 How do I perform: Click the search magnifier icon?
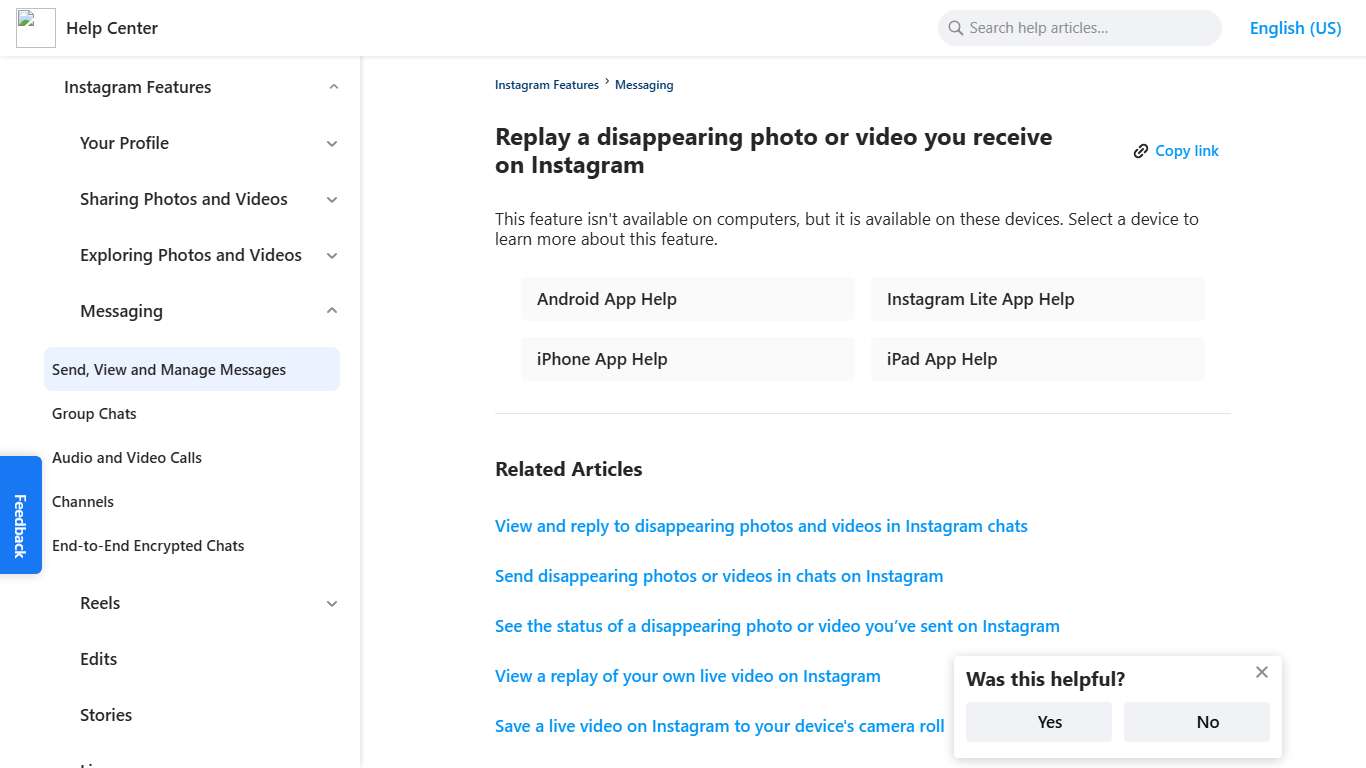(x=955, y=28)
